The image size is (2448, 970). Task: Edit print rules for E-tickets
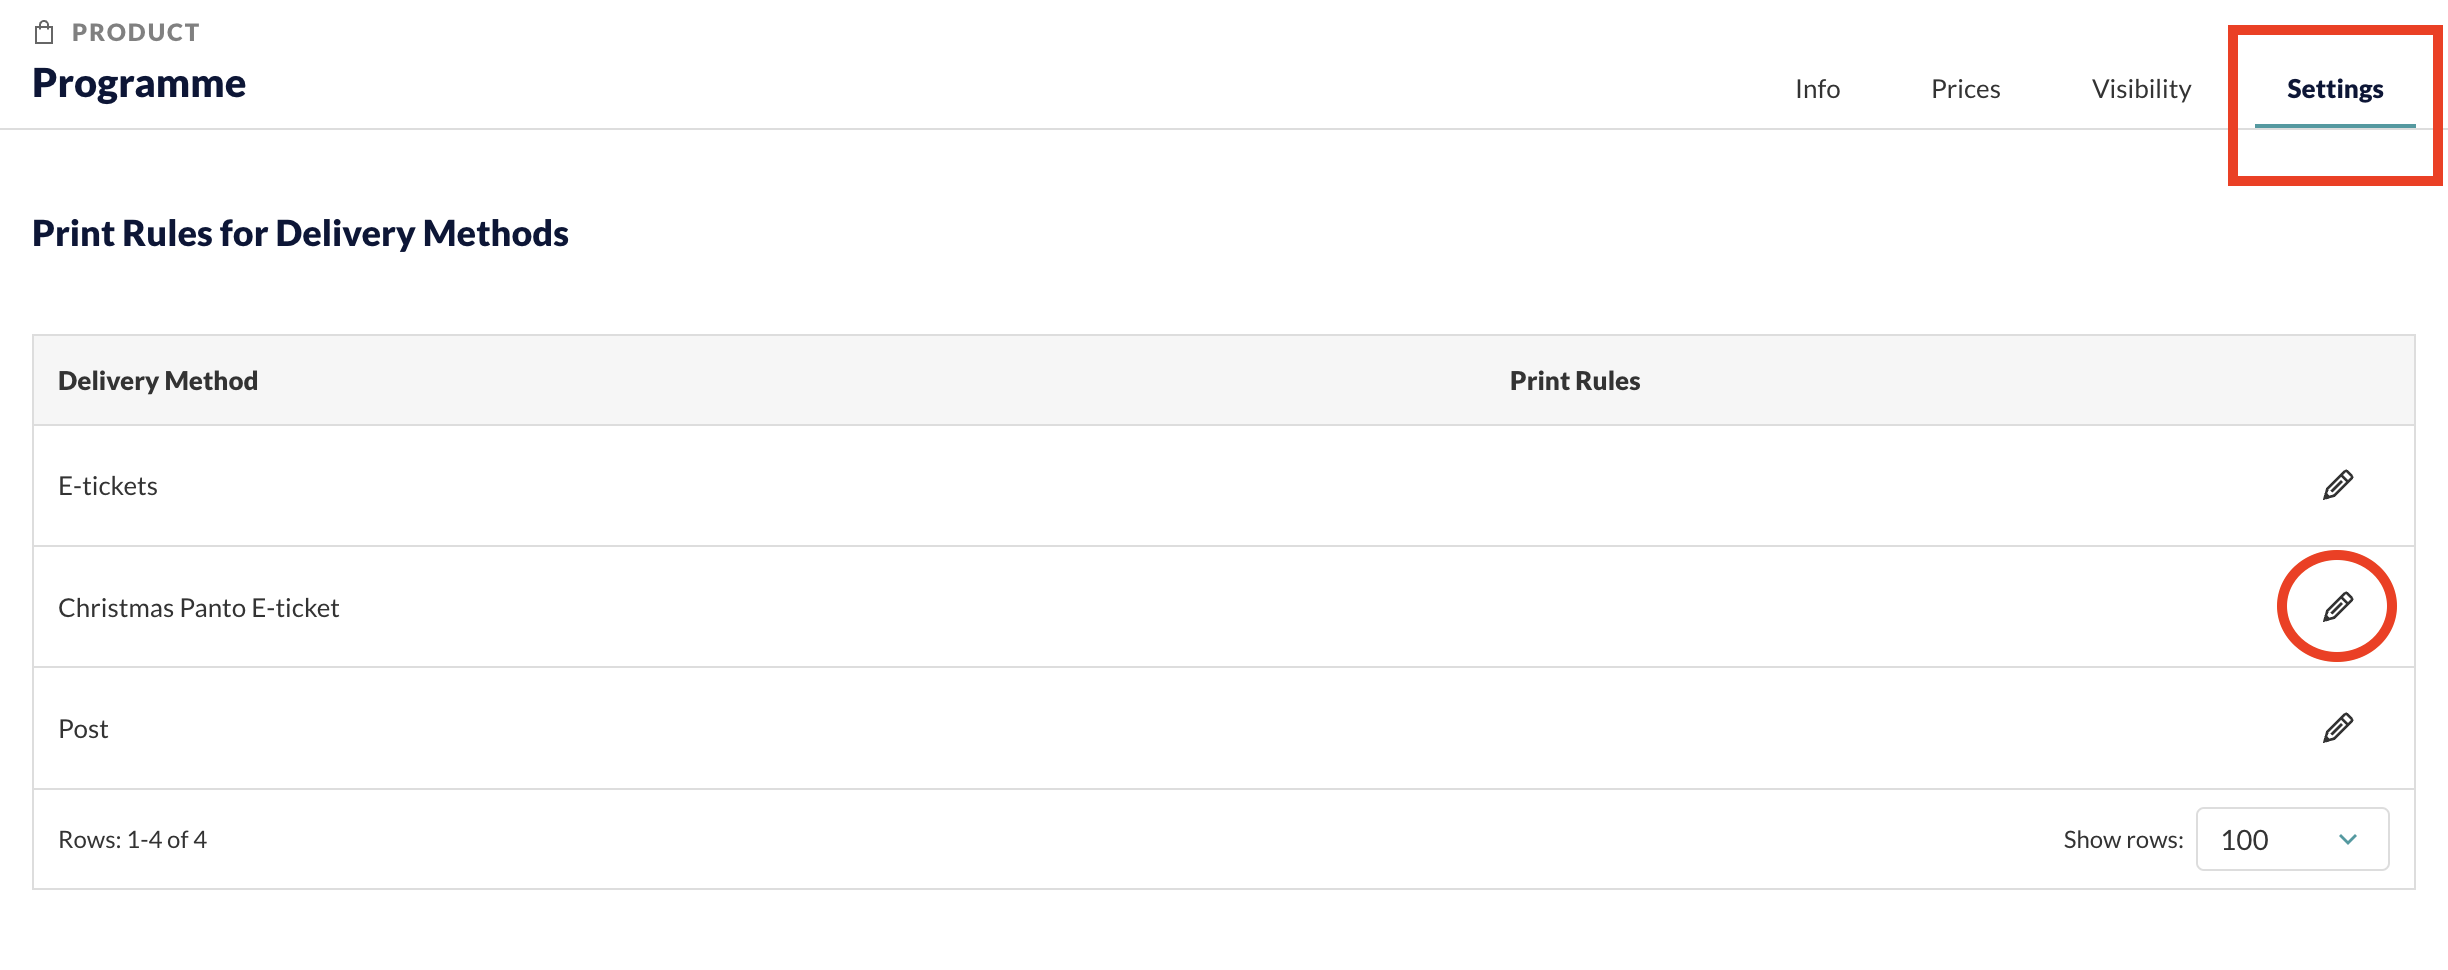(2337, 485)
